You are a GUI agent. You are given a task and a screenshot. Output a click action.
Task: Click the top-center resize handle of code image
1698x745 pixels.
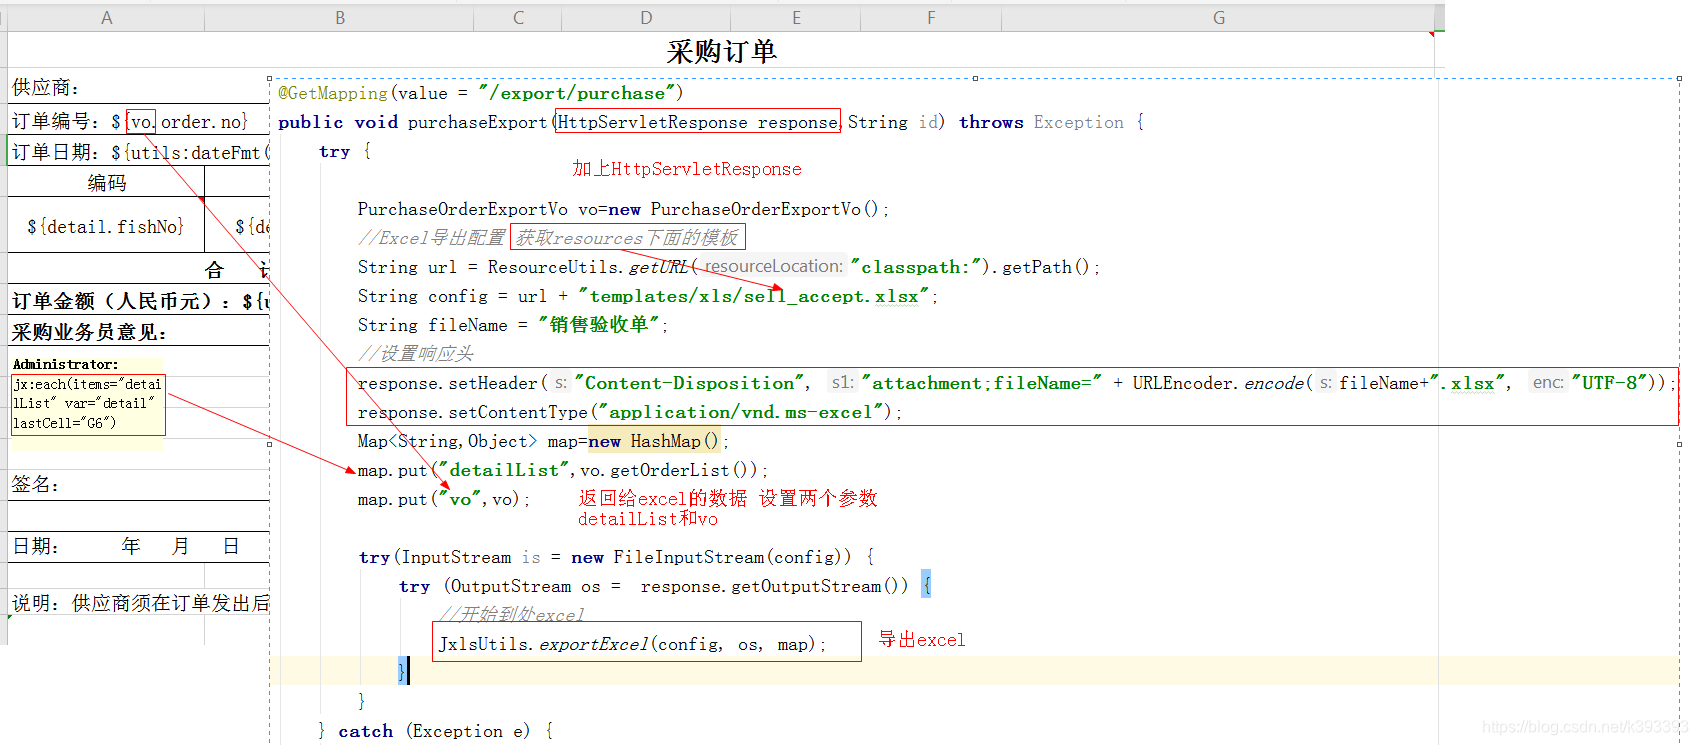975,78
